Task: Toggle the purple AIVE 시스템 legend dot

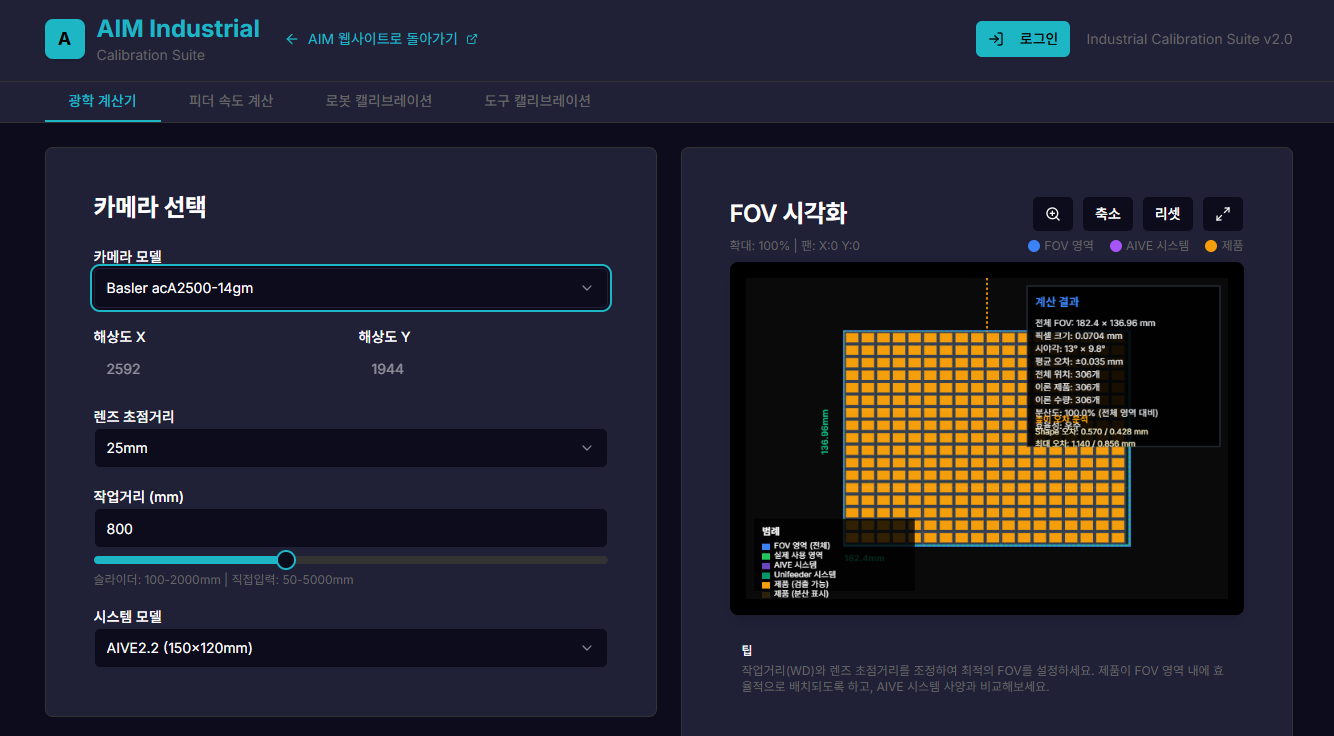Action: coord(1116,245)
